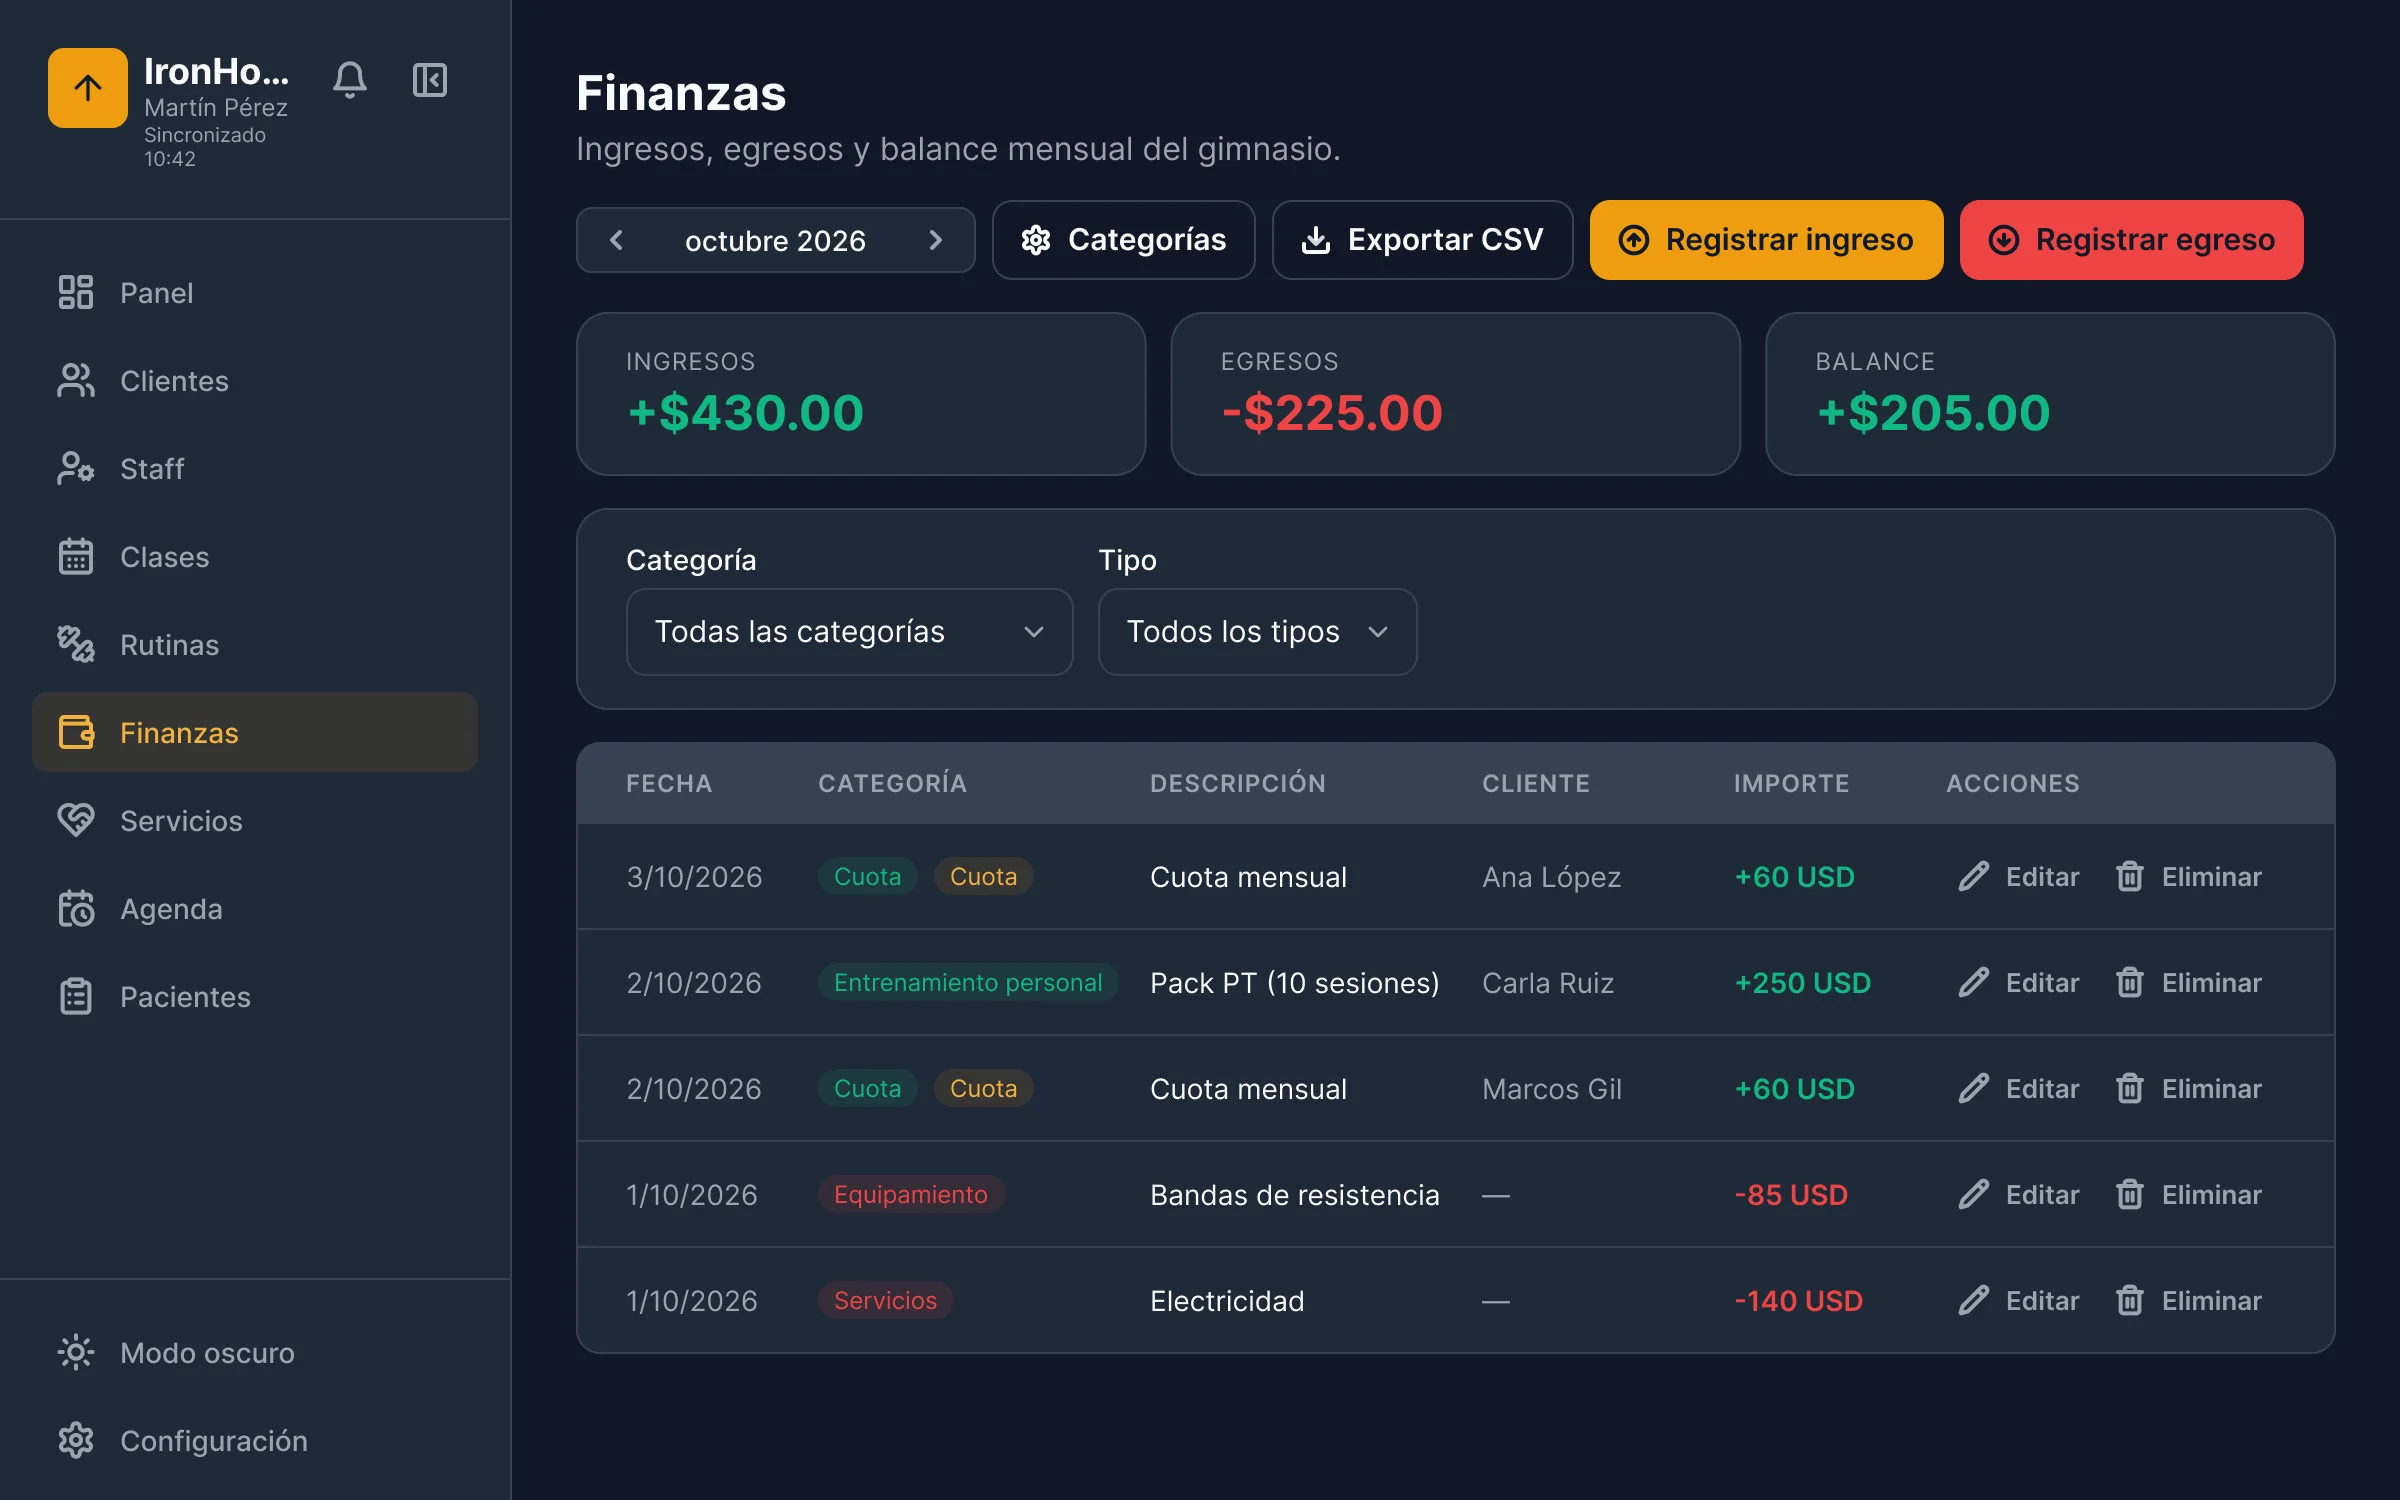Navigate to Staff section
The image size is (2400, 1500).
pyautogui.click(x=255, y=469)
